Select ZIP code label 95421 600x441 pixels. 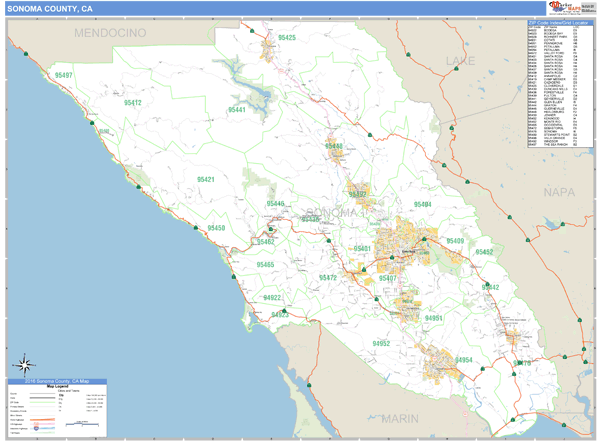coord(205,180)
